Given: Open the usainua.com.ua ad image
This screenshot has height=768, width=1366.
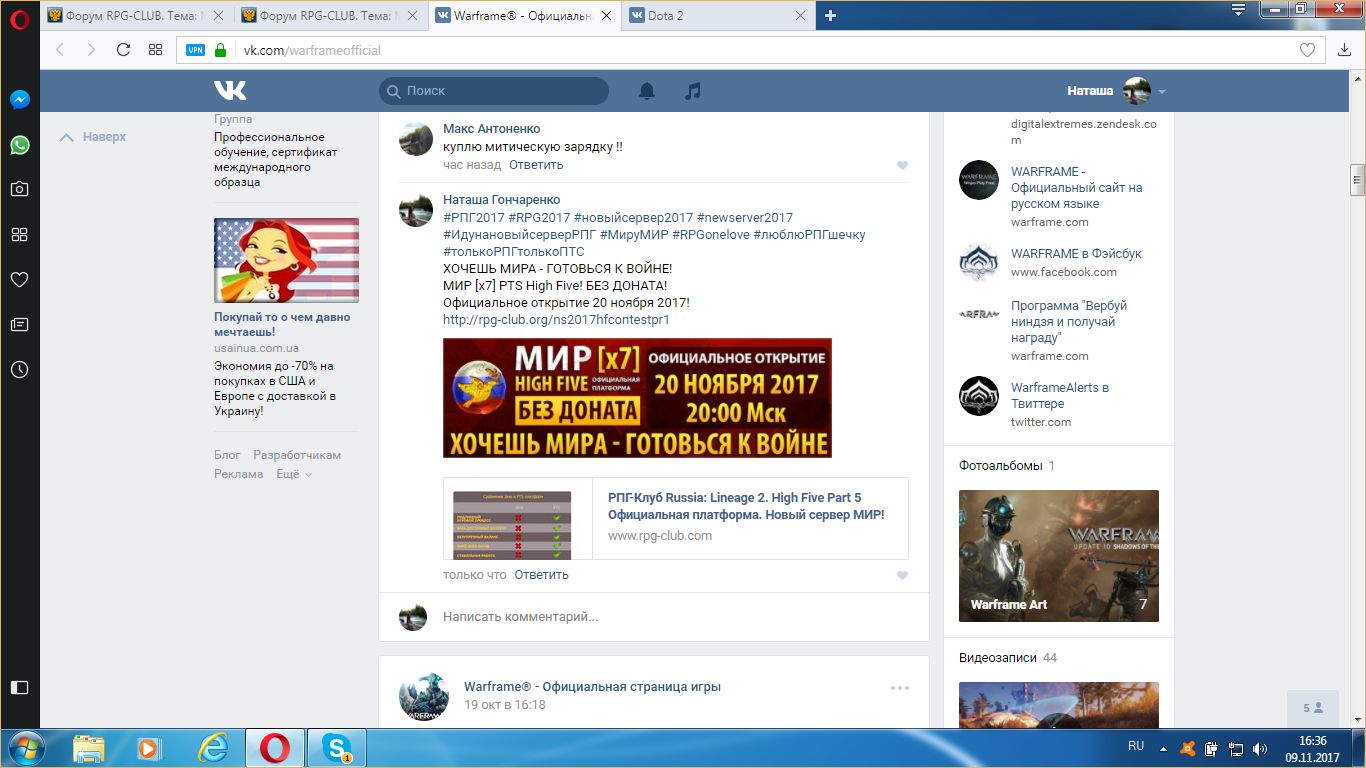Looking at the screenshot, I should (286, 261).
